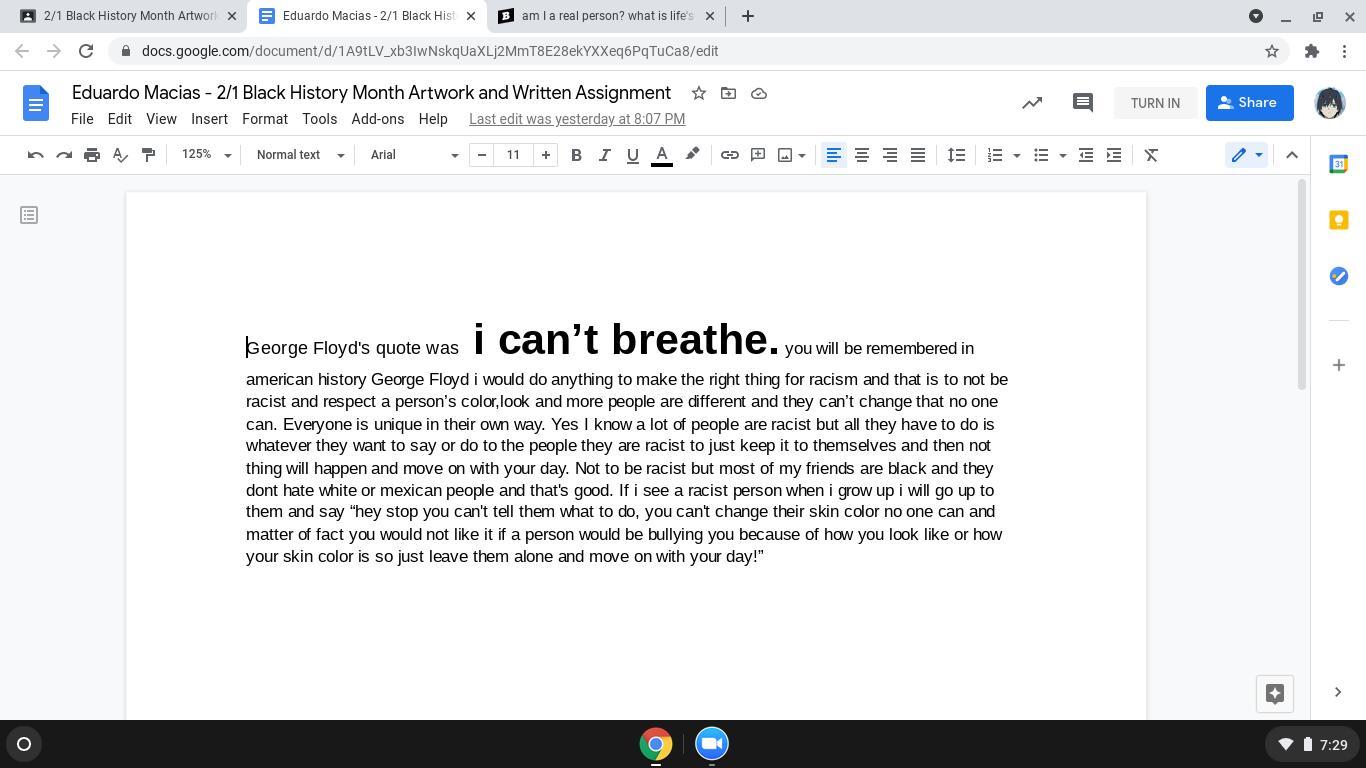This screenshot has height=768, width=1366.
Task: Click the document title text
Action: click(371, 93)
